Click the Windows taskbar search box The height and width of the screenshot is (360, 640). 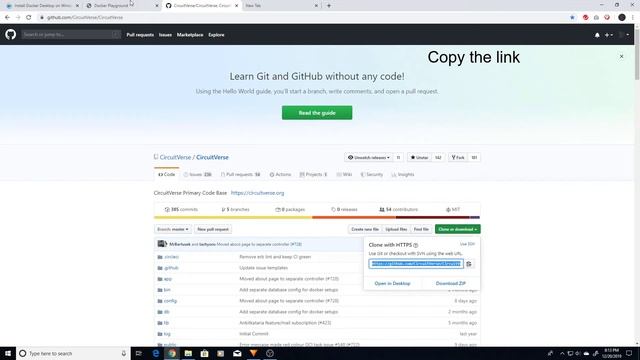click(x=73, y=353)
